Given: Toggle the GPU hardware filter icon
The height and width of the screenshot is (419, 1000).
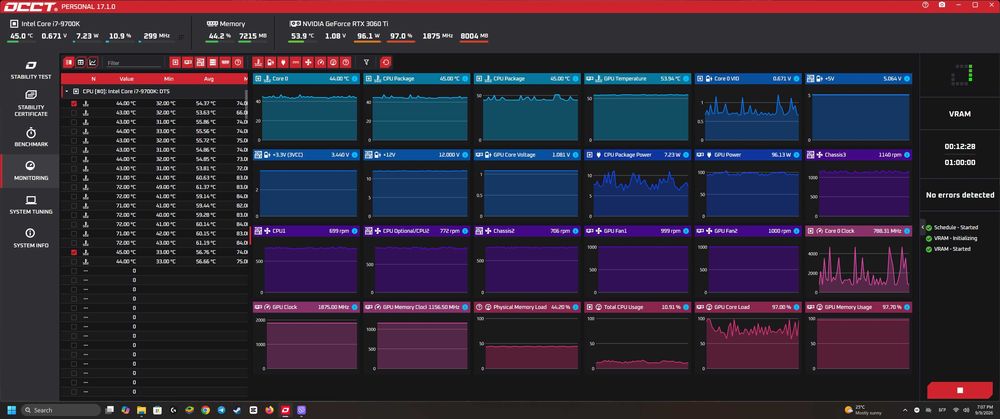Looking at the screenshot, I should click(188, 62).
